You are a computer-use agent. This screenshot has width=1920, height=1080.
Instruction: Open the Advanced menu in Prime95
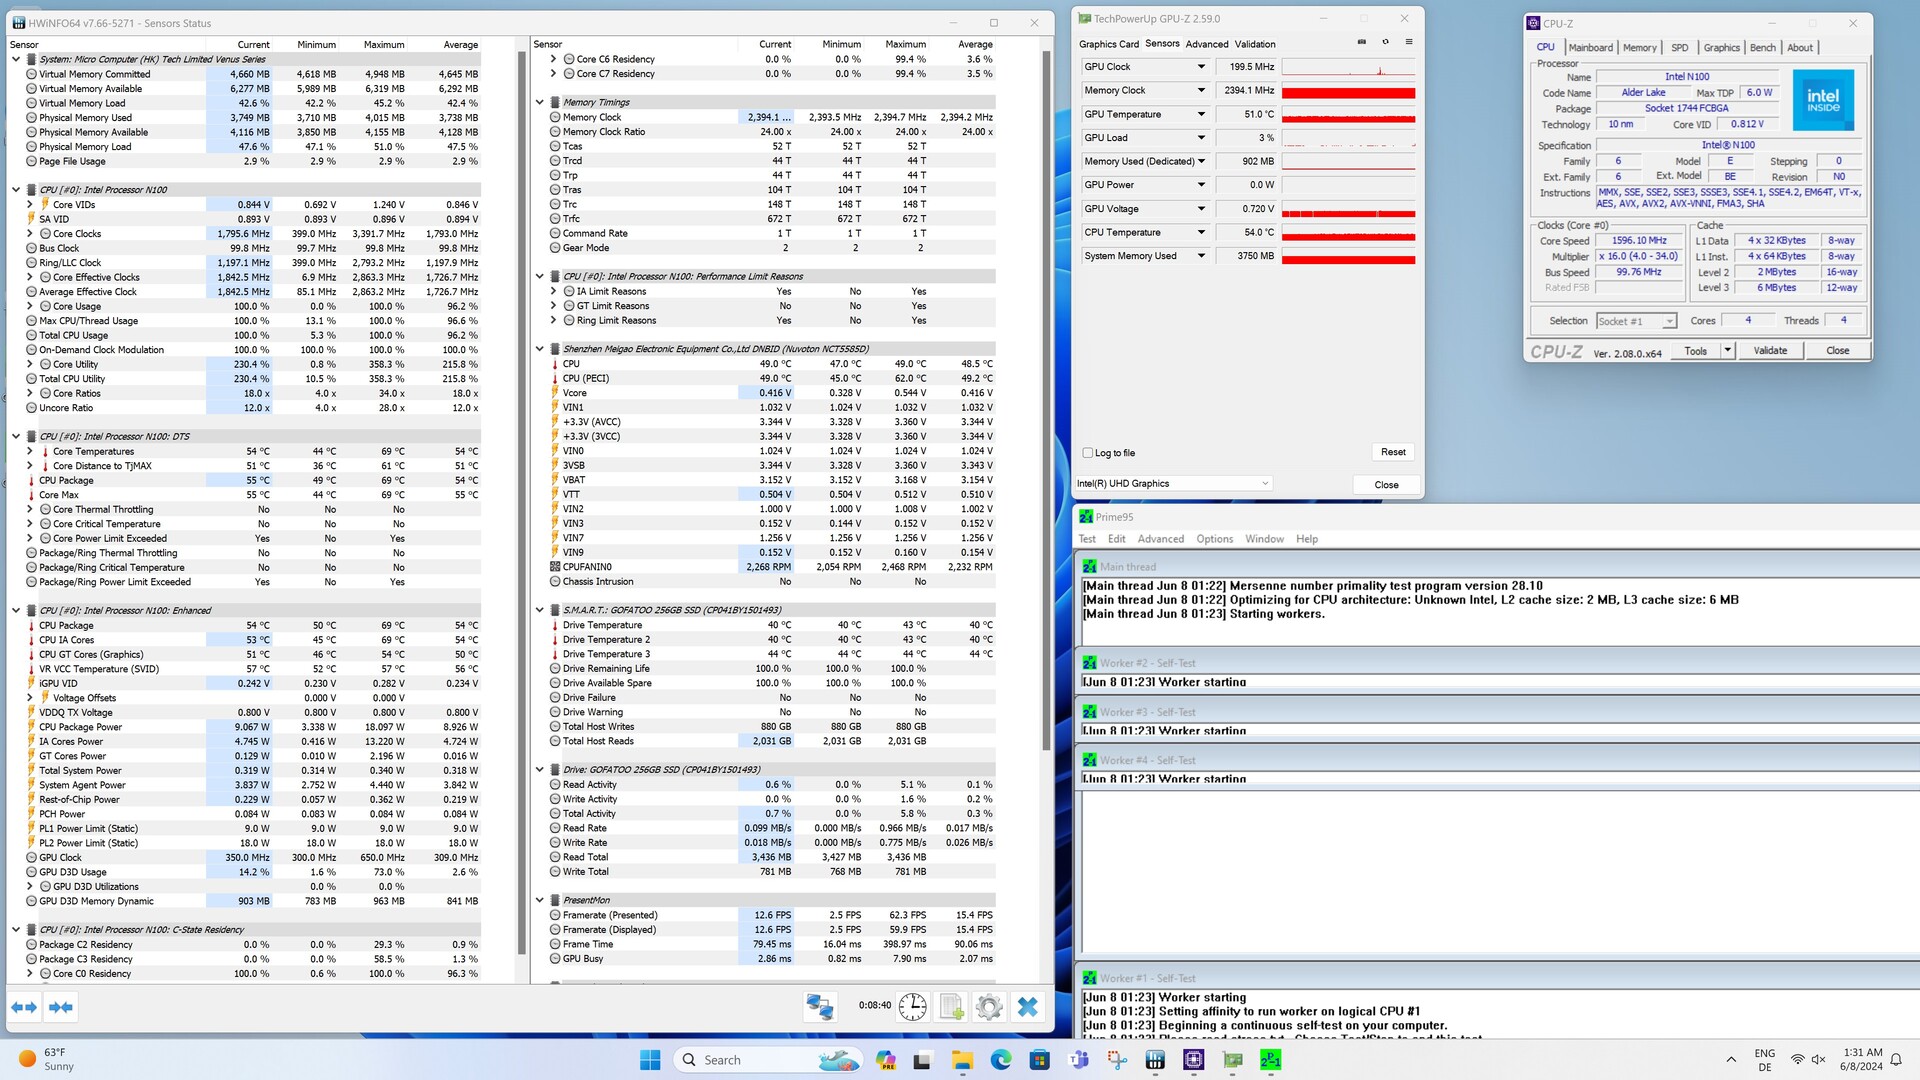pyautogui.click(x=1160, y=539)
